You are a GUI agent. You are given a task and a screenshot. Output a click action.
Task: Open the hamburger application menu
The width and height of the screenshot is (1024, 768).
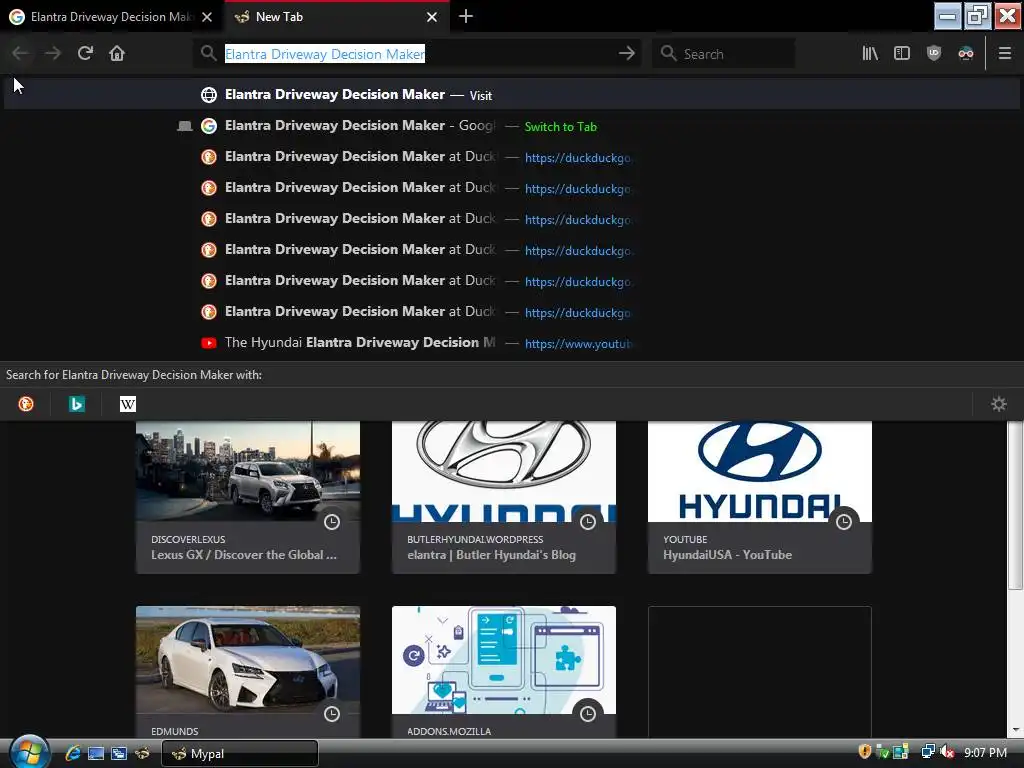coord(1004,54)
